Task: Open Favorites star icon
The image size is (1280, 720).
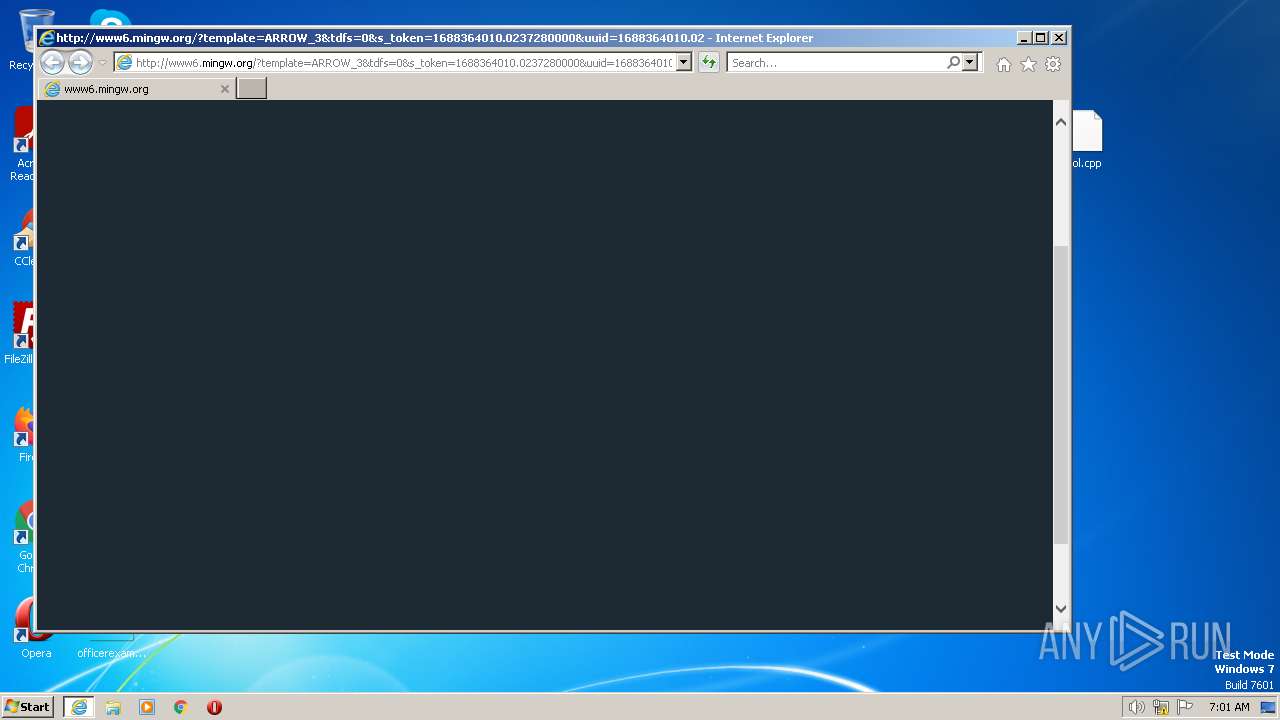Action: 1028,64
